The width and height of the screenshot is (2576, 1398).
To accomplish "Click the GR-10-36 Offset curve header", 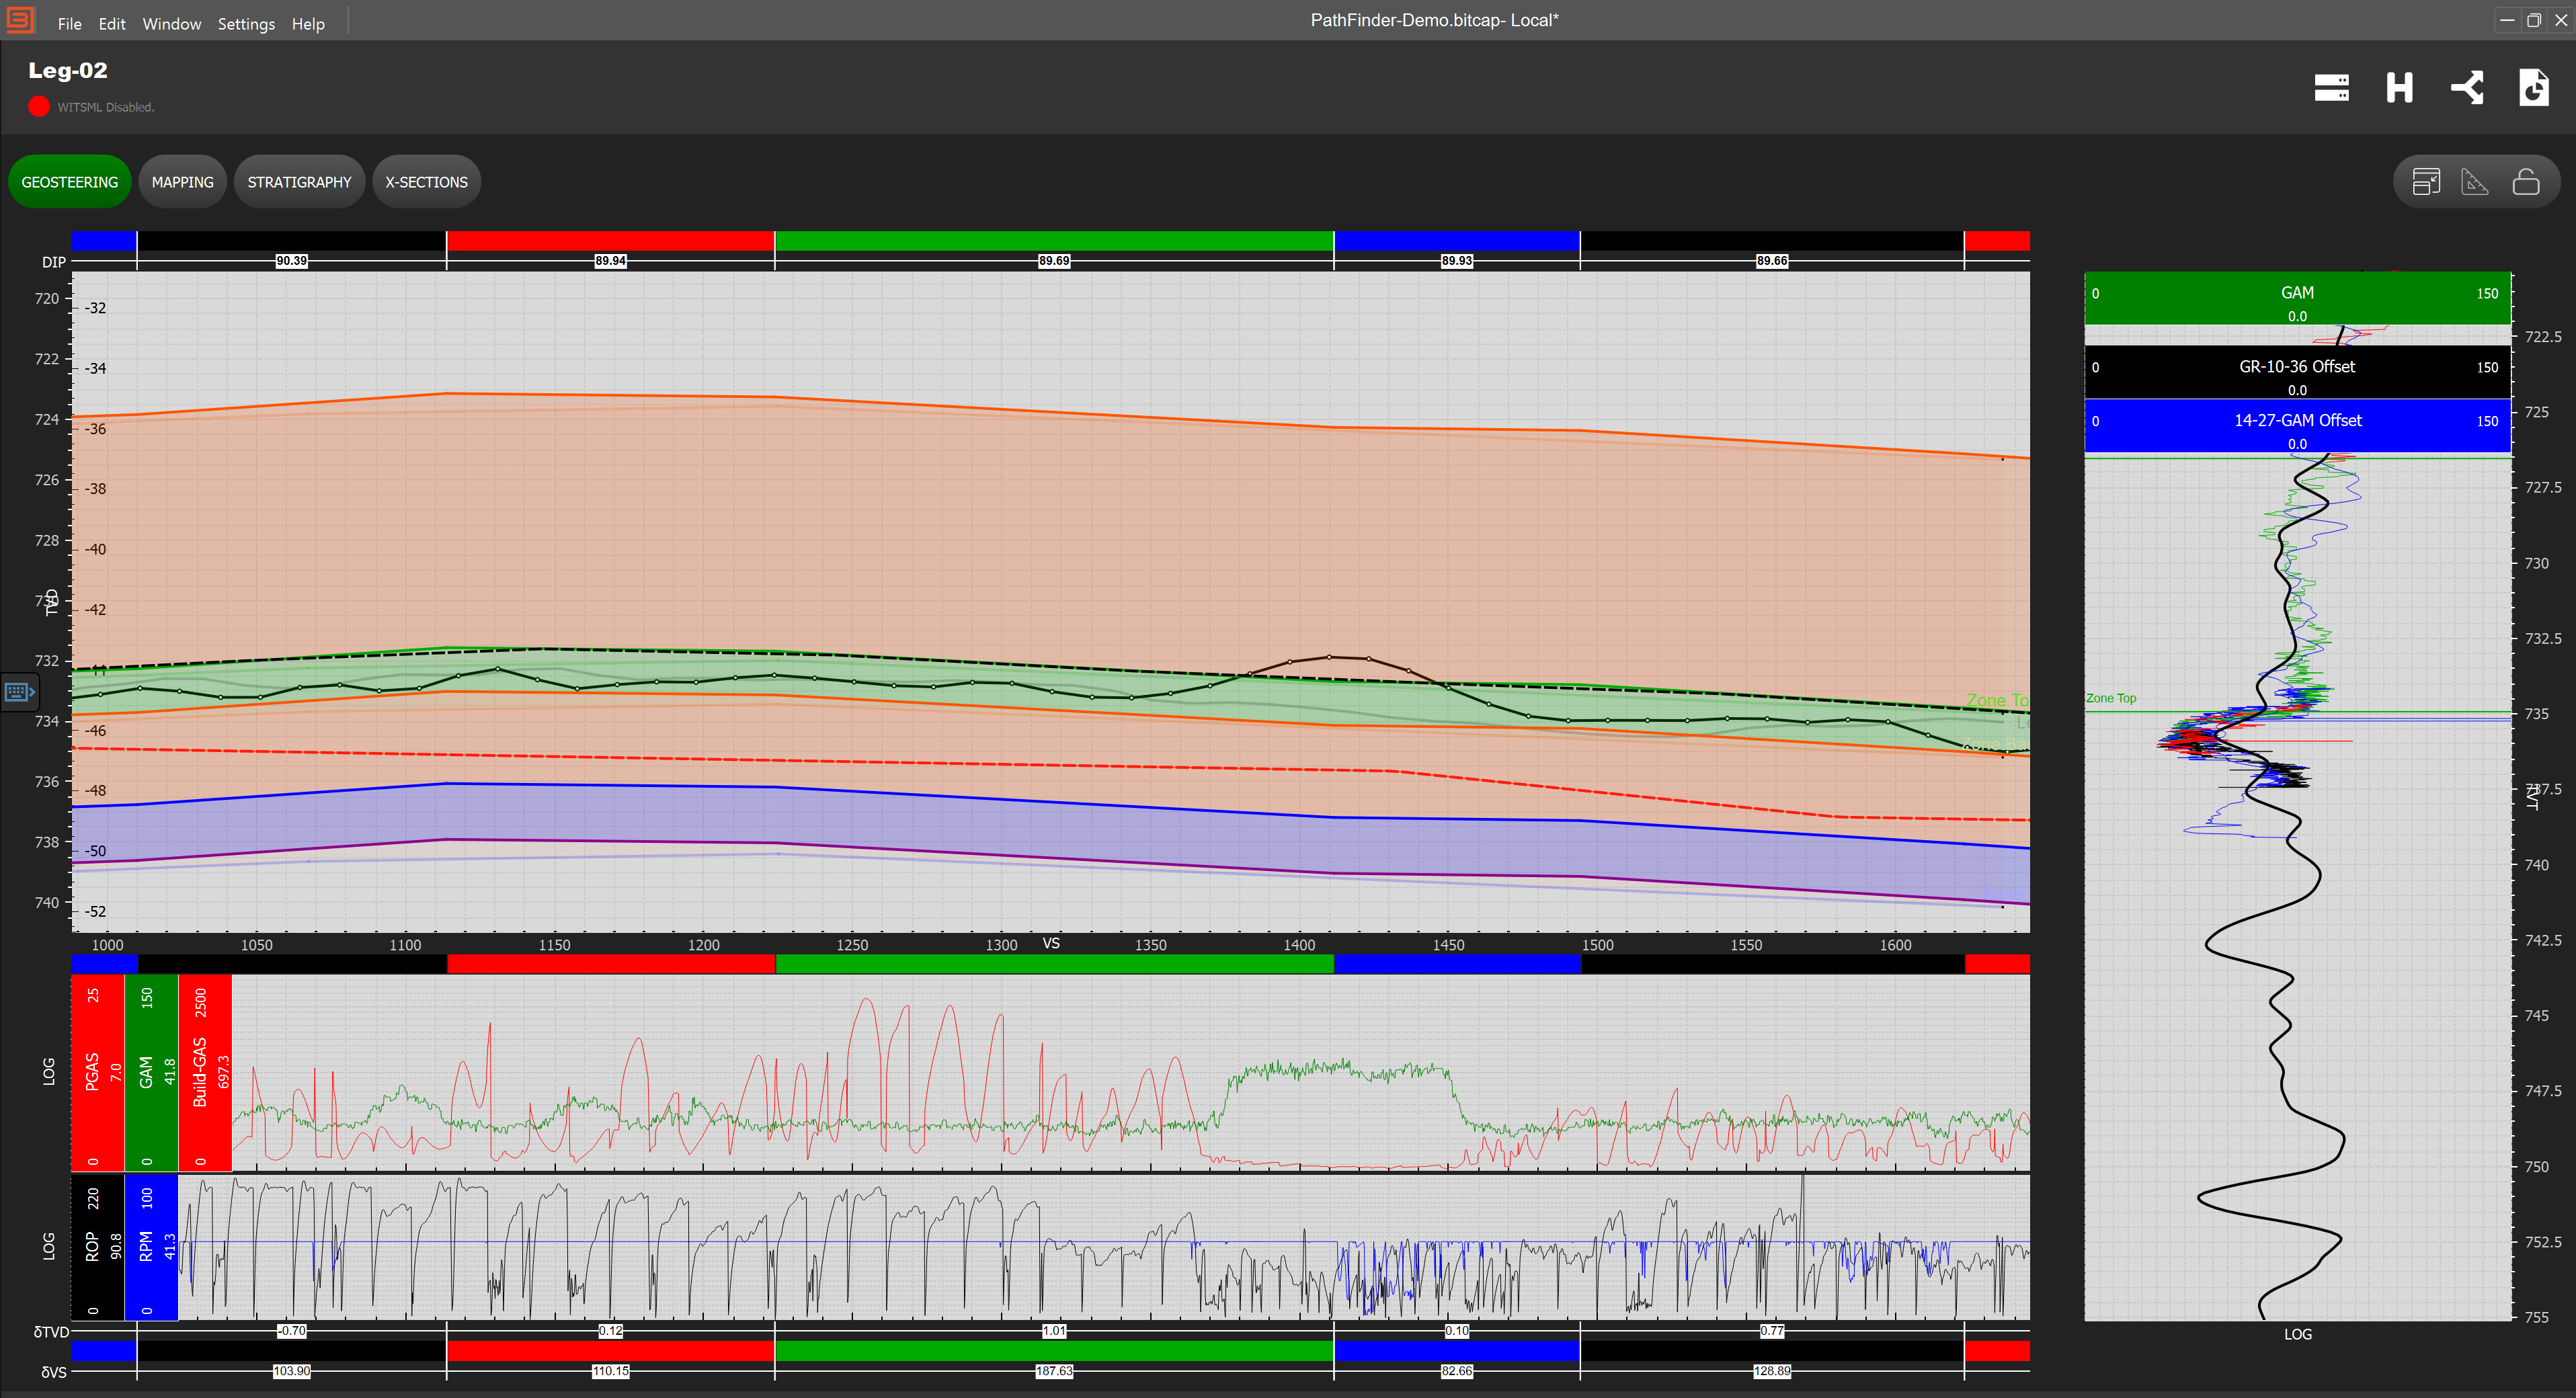I will [2297, 372].
